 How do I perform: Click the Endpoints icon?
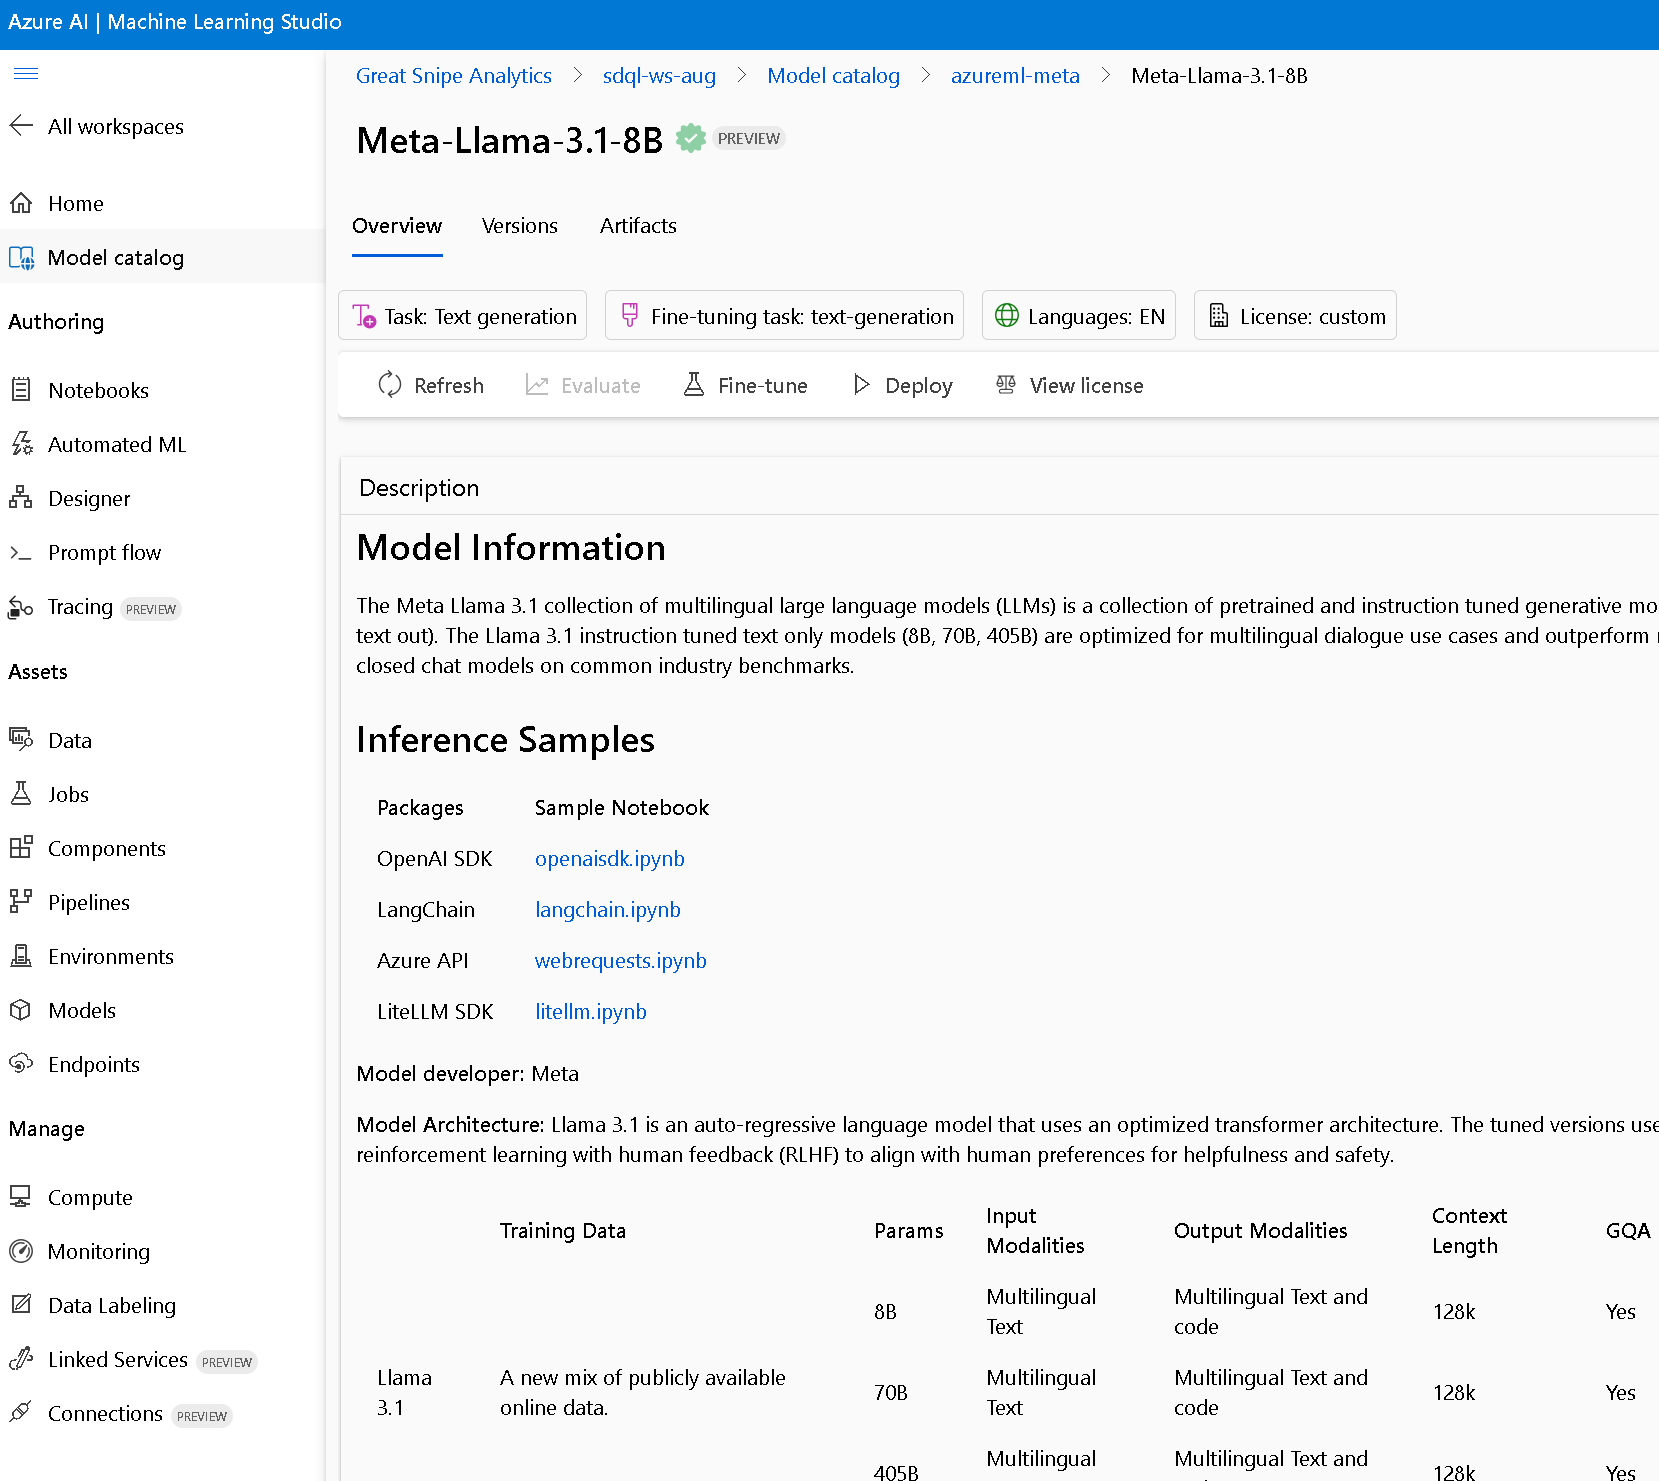coord(21,1063)
